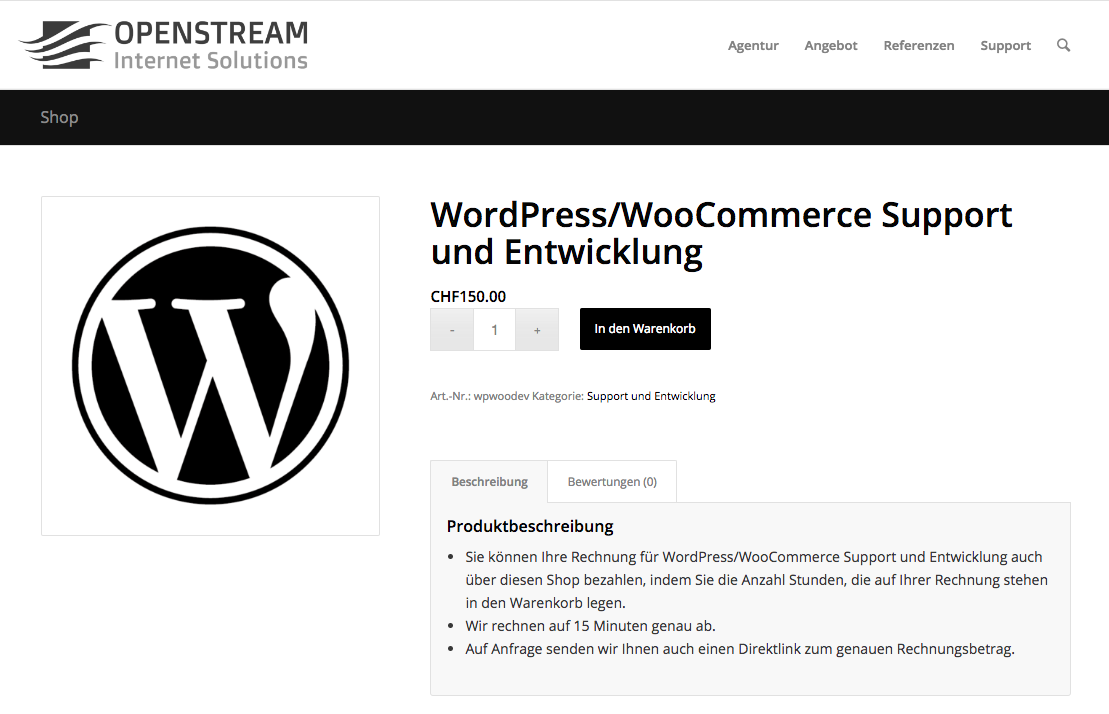The height and width of the screenshot is (714, 1109).
Task: Click the Openstream Internet Solutions logo
Action: [x=163, y=45]
